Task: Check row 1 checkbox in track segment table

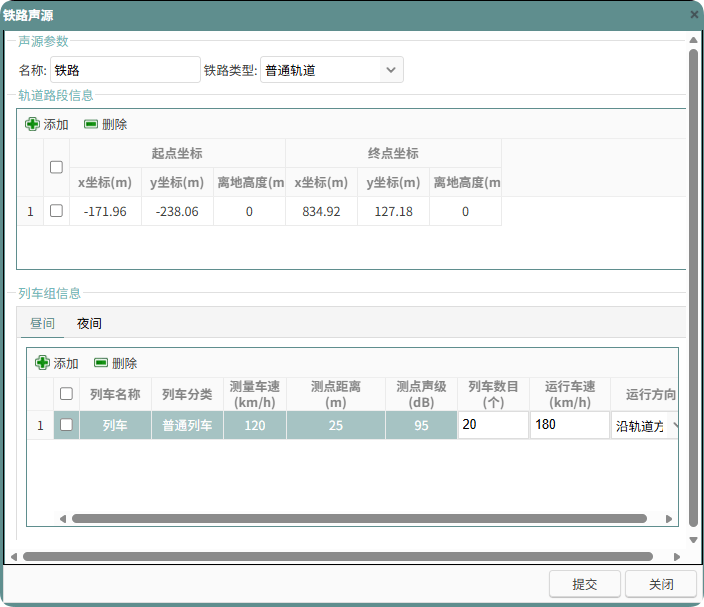Action: [x=56, y=211]
